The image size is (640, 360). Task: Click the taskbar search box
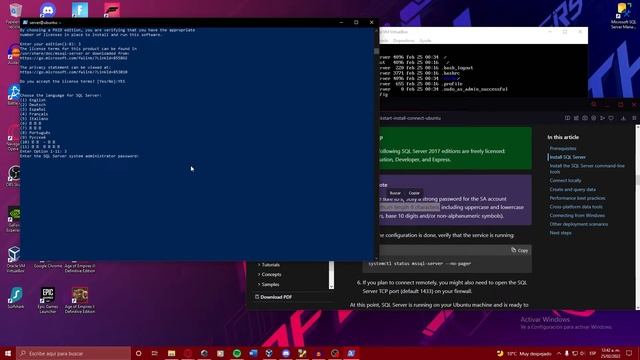tap(73, 353)
